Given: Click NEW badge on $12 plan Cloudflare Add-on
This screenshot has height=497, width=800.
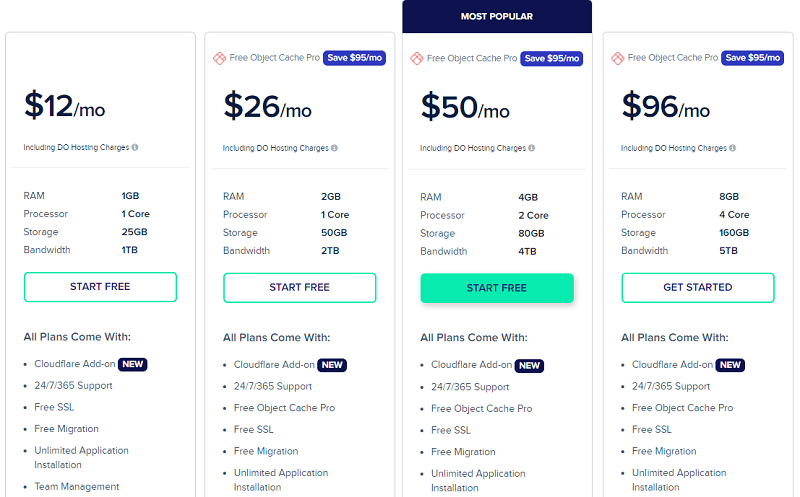Looking at the screenshot, I should click(133, 364).
